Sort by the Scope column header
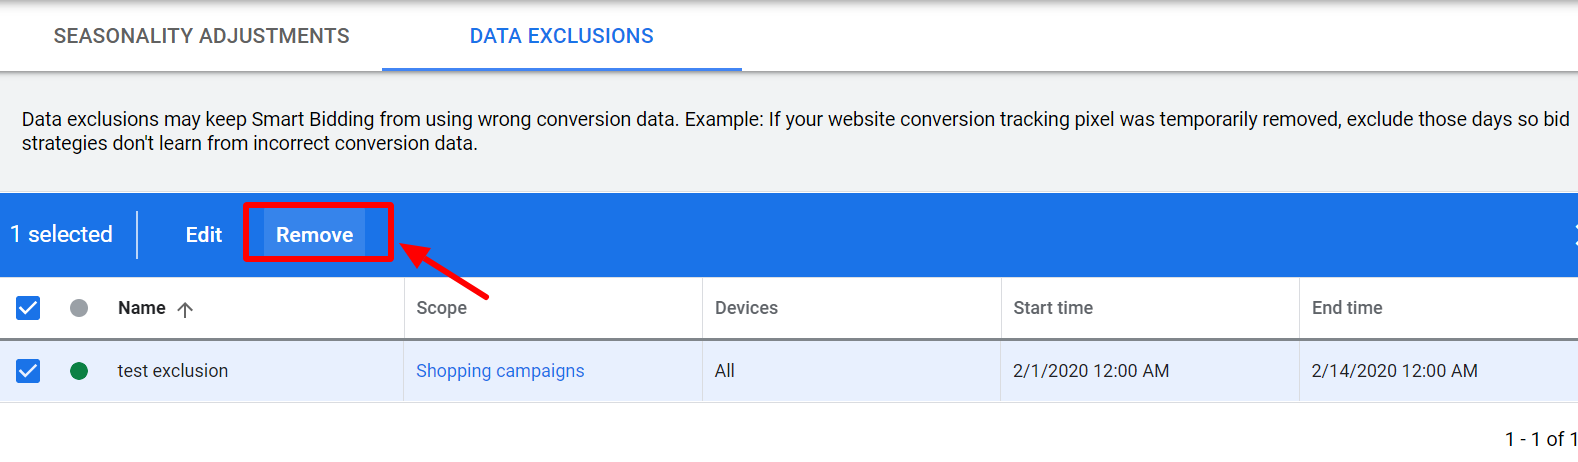The image size is (1578, 462). (442, 308)
